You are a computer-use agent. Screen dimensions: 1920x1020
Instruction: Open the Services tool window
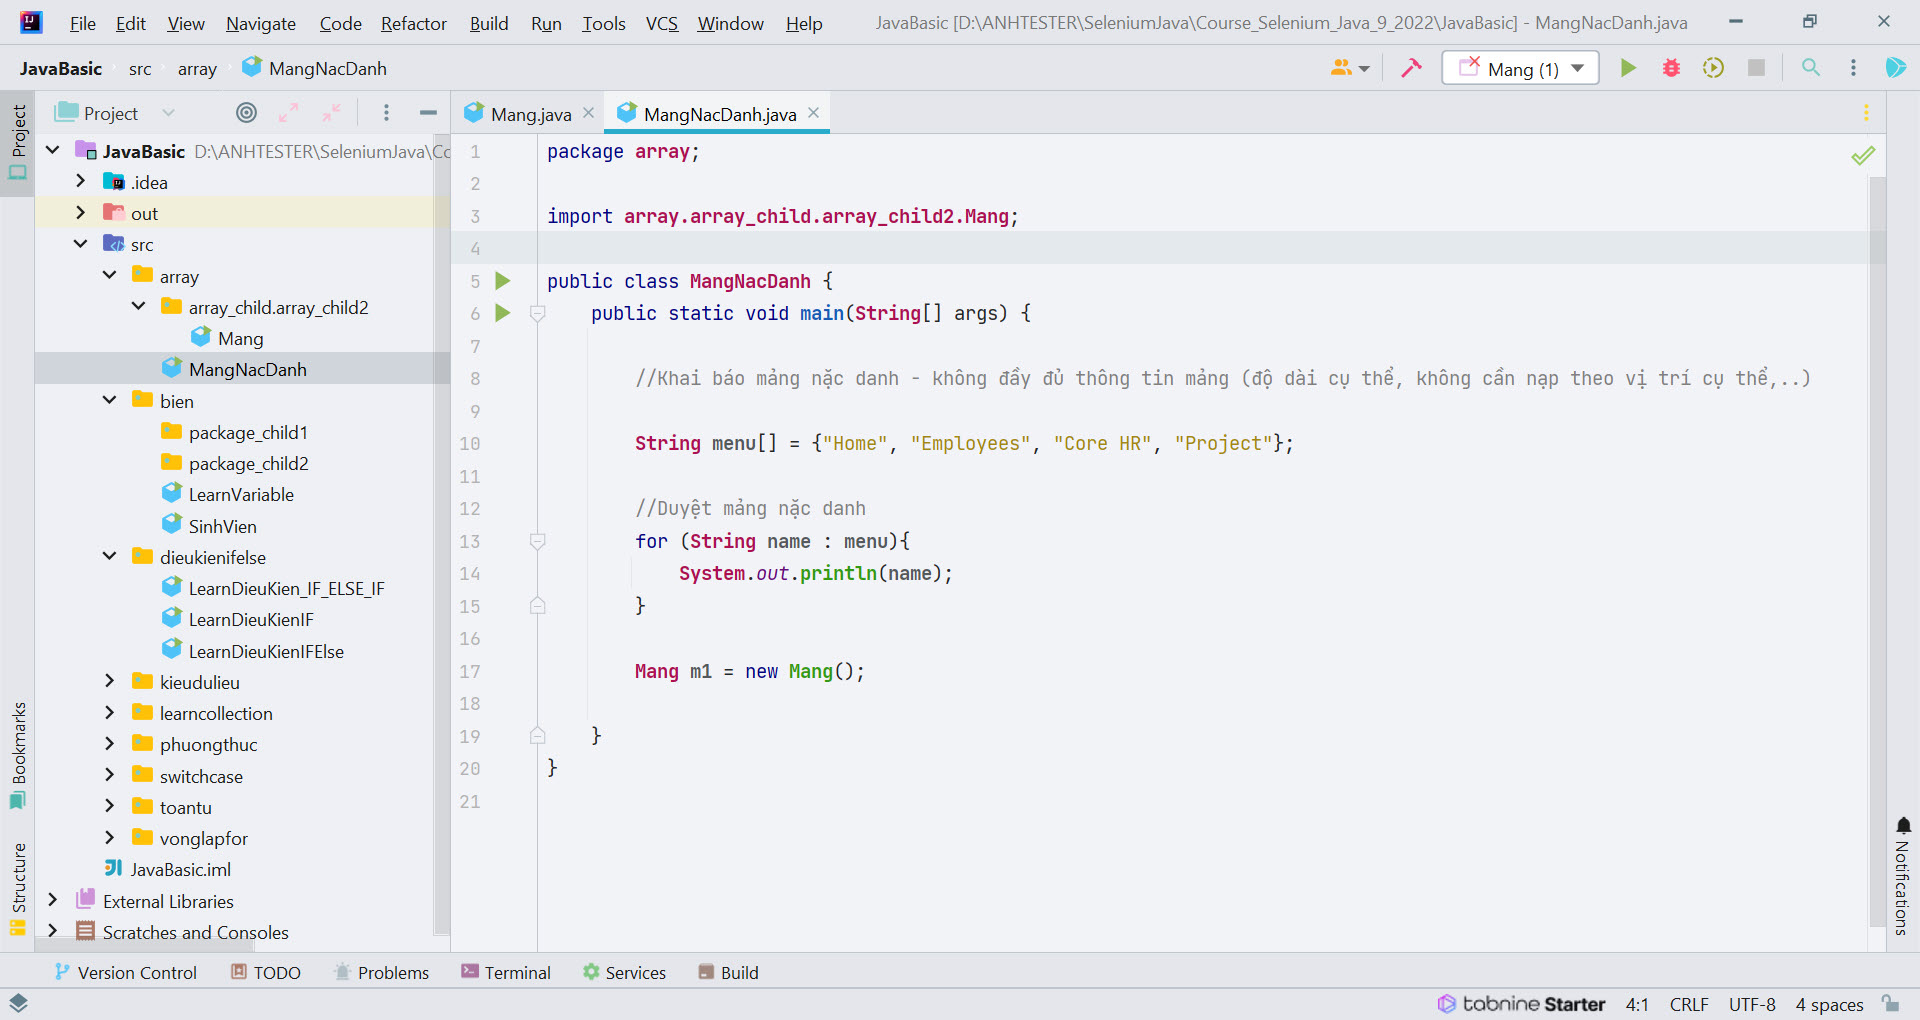625,972
